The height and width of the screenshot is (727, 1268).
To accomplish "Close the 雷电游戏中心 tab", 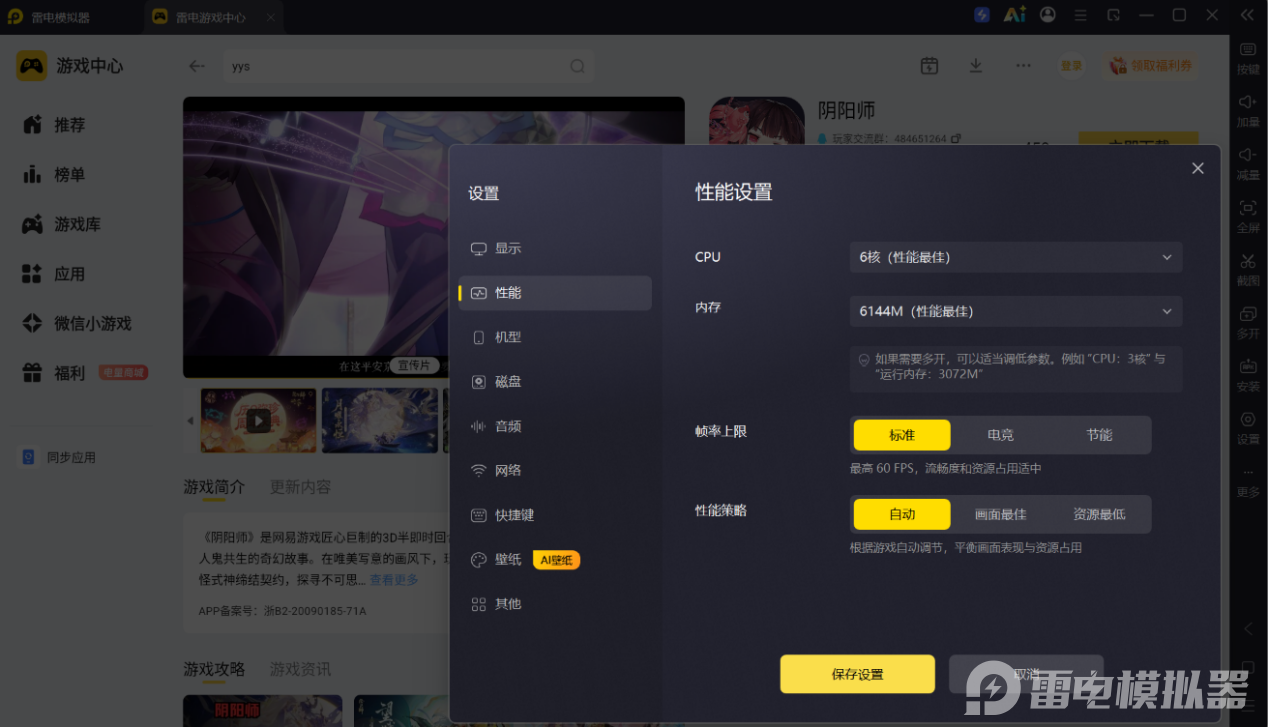I will click(271, 17).
